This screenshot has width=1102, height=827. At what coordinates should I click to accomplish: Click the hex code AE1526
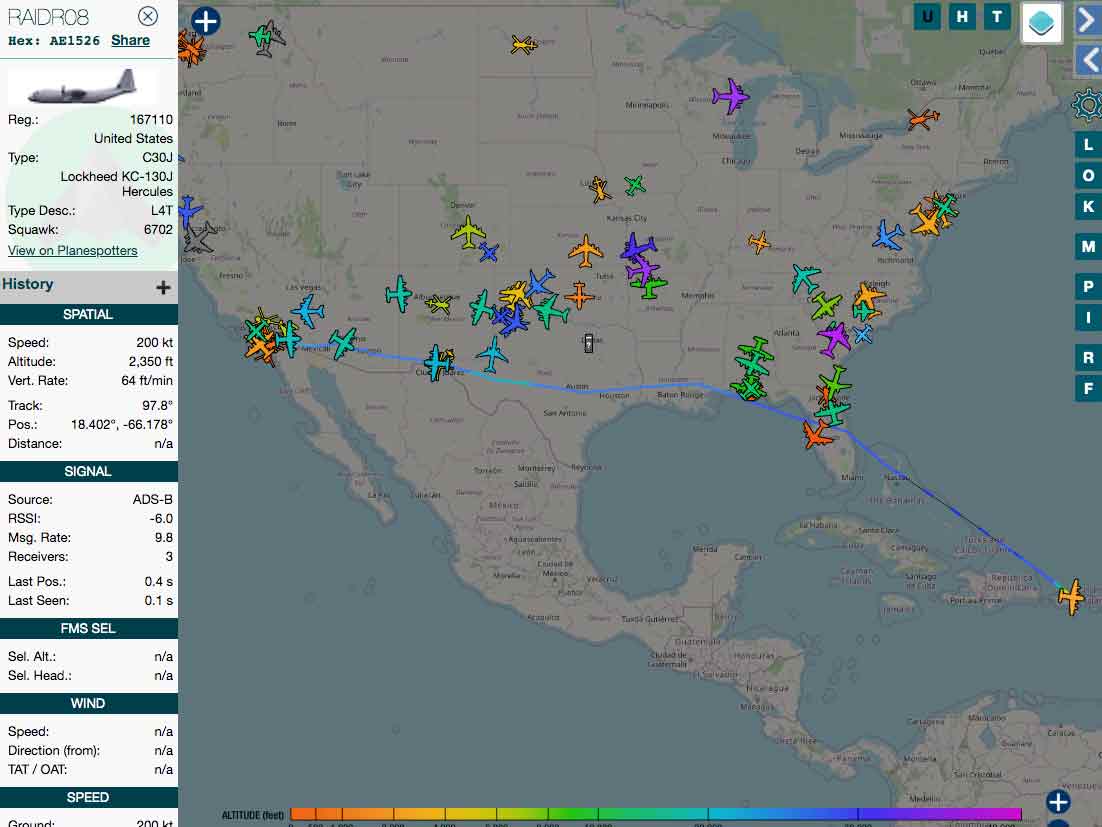click(74, 41)
